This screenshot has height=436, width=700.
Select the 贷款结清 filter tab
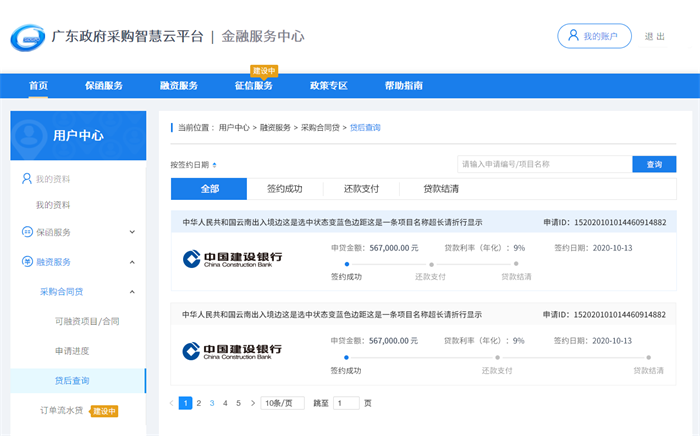[441, 189]
